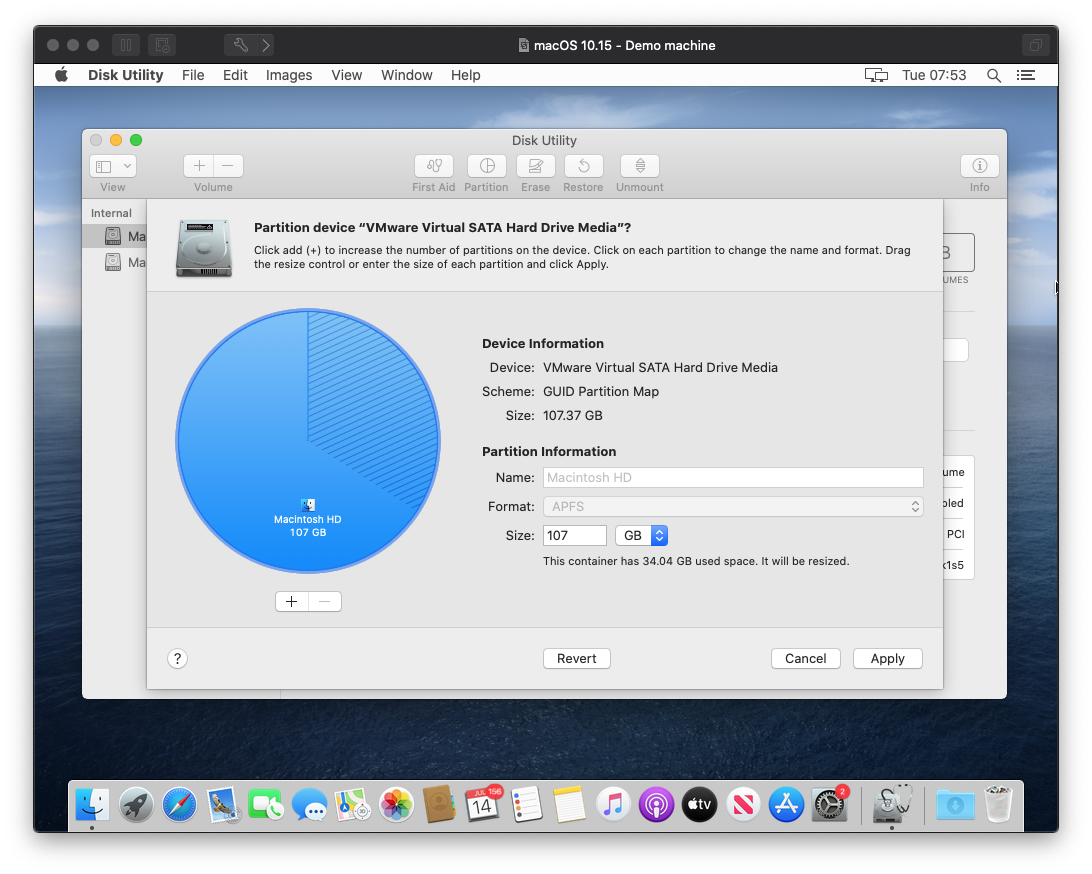
Task: Click the partition Name field
Action: (x=733, y=478)
